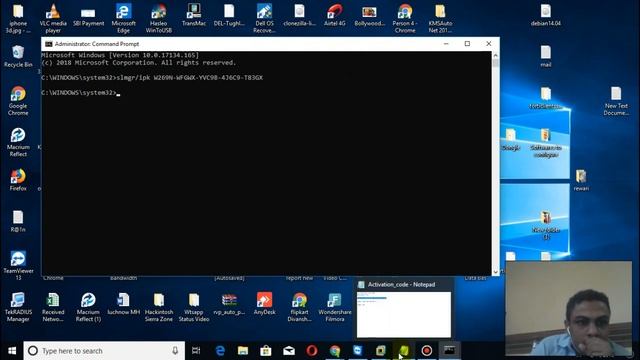
Task: Open Macrium Reflect desktop icon
Action: (18, 142)
